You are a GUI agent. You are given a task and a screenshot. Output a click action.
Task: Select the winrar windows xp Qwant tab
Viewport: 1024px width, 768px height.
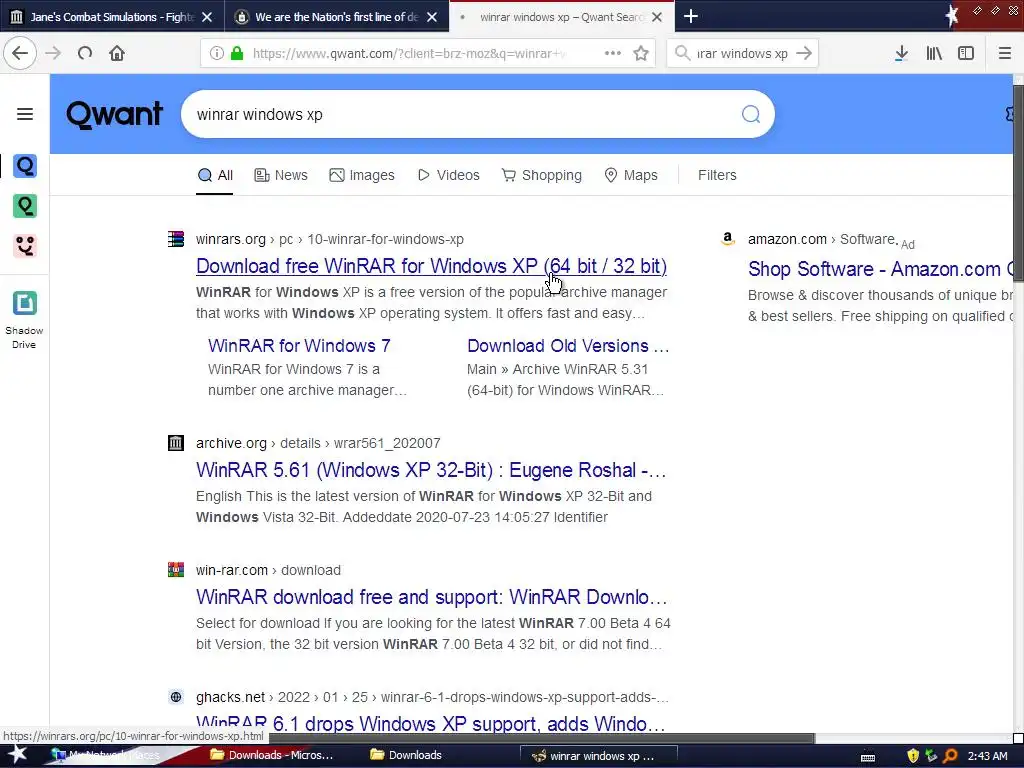tap(562, 16)
